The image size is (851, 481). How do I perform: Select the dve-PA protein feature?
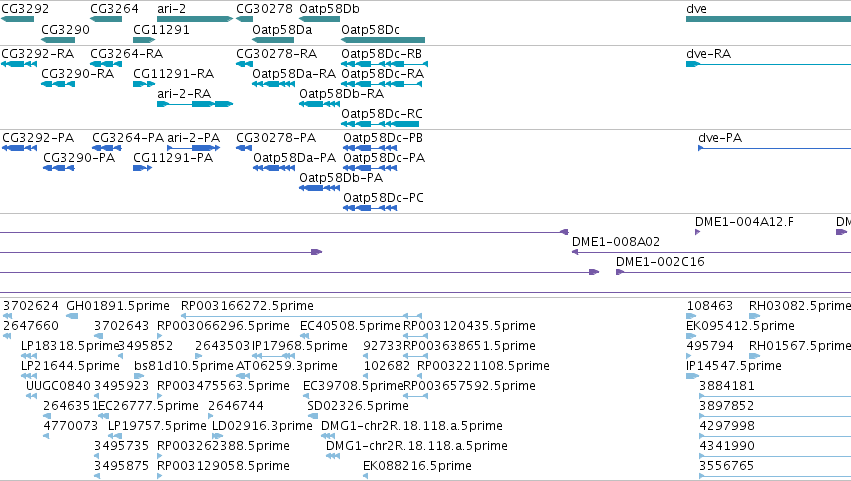click(774, 148)
